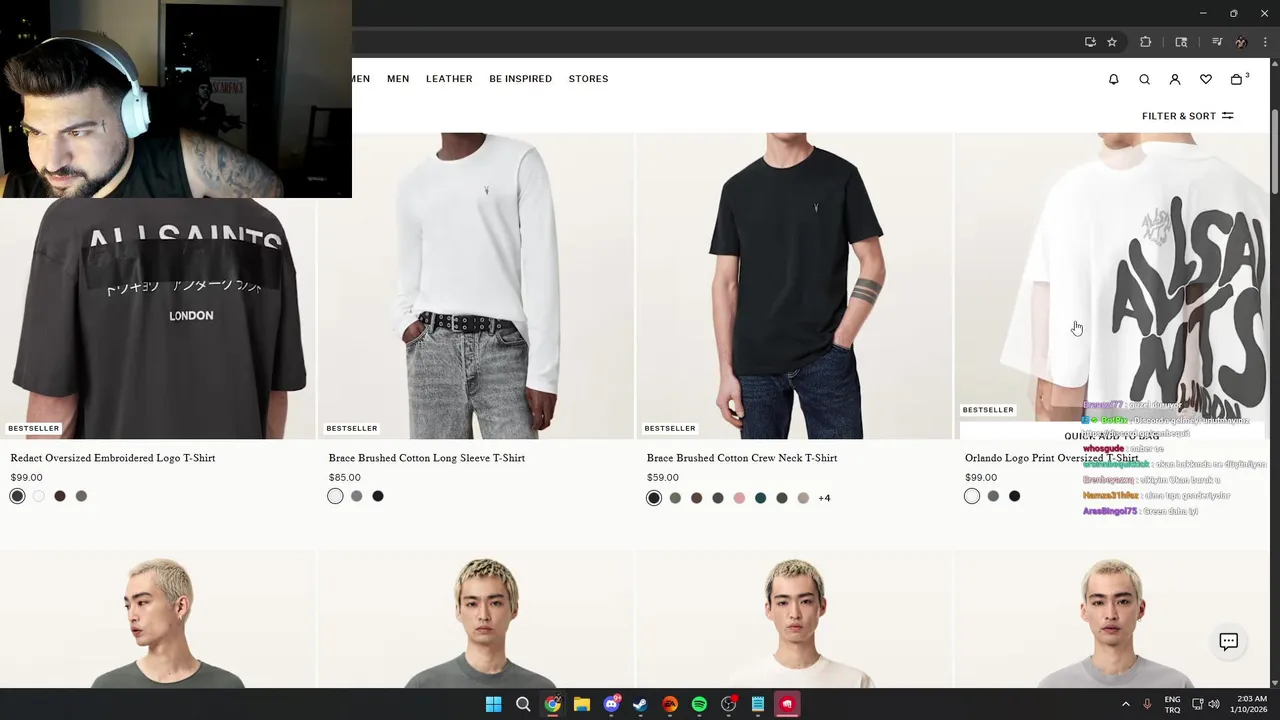1280x720 pixels.
Task: Select white swatch on Redact Oversized T-Shirt
Action: tap(39, 496)
